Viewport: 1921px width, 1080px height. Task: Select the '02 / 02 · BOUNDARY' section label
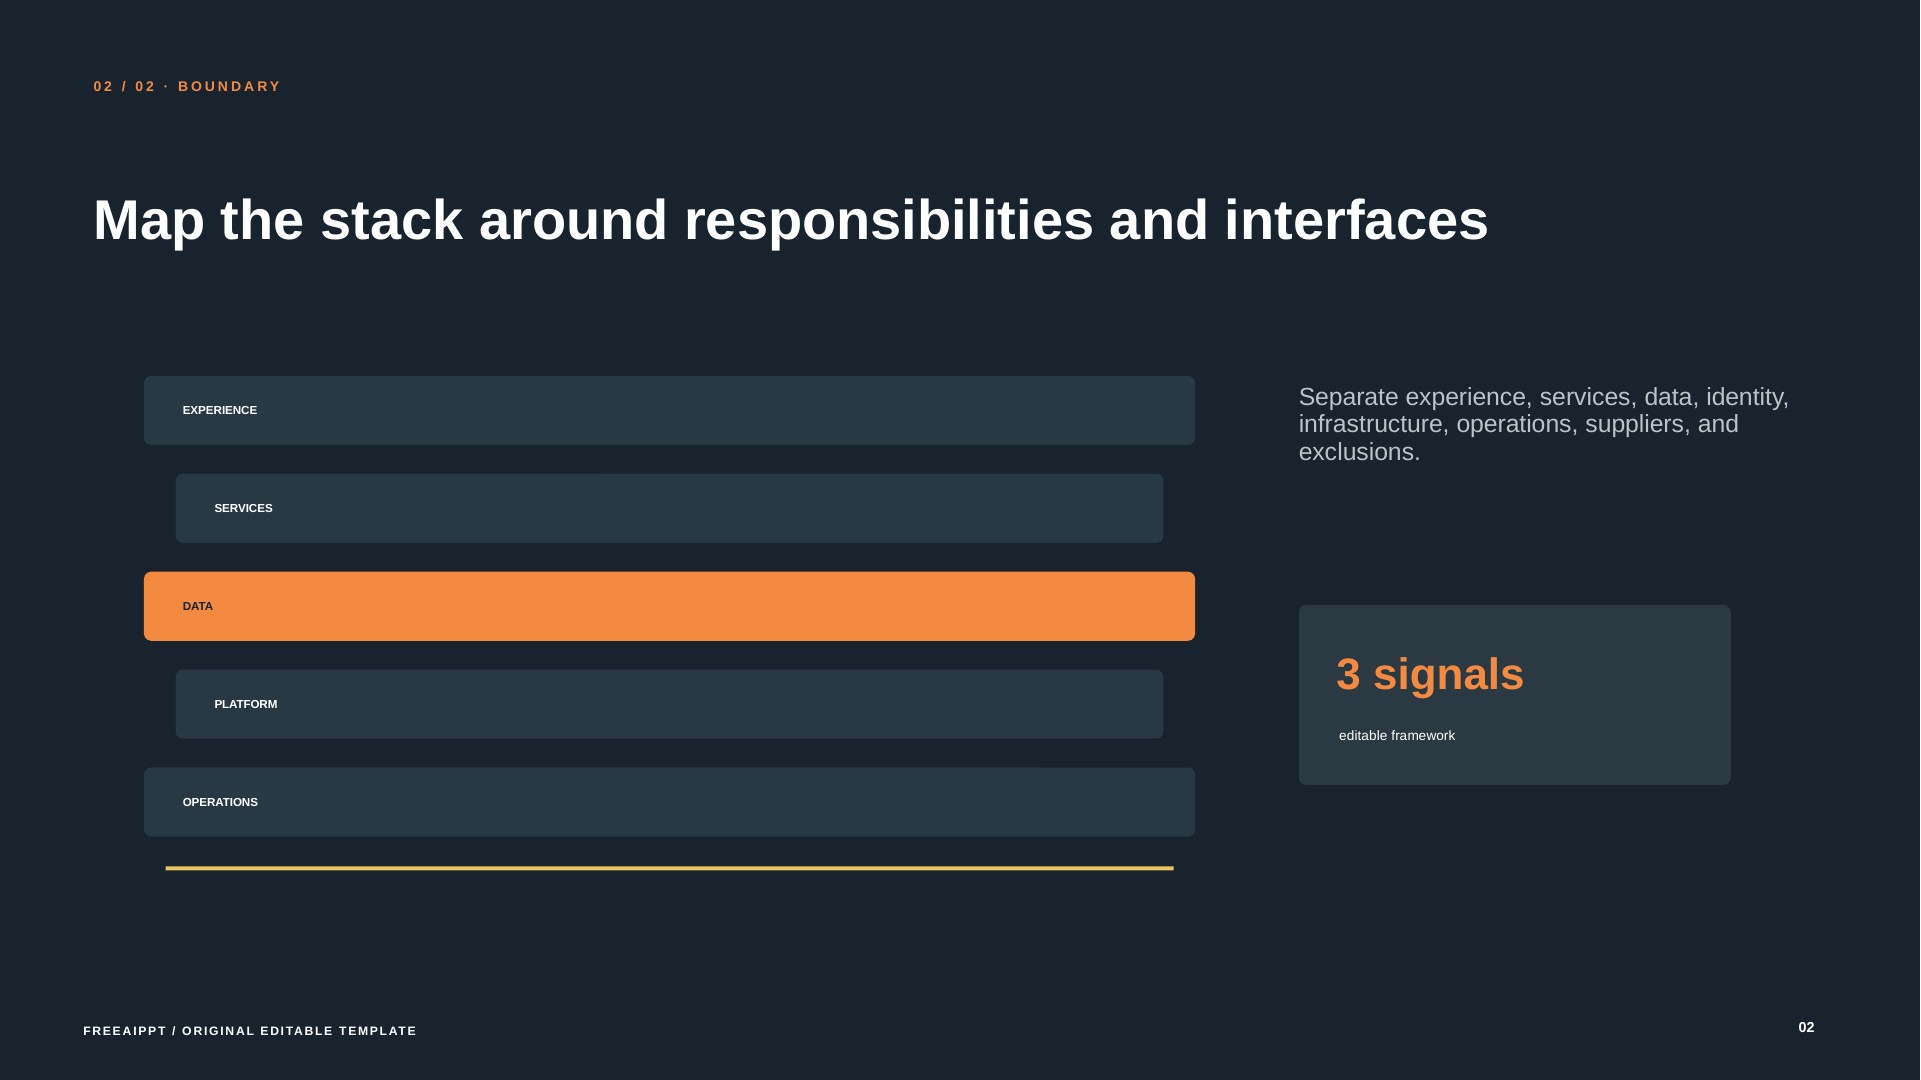pos(187,87)
